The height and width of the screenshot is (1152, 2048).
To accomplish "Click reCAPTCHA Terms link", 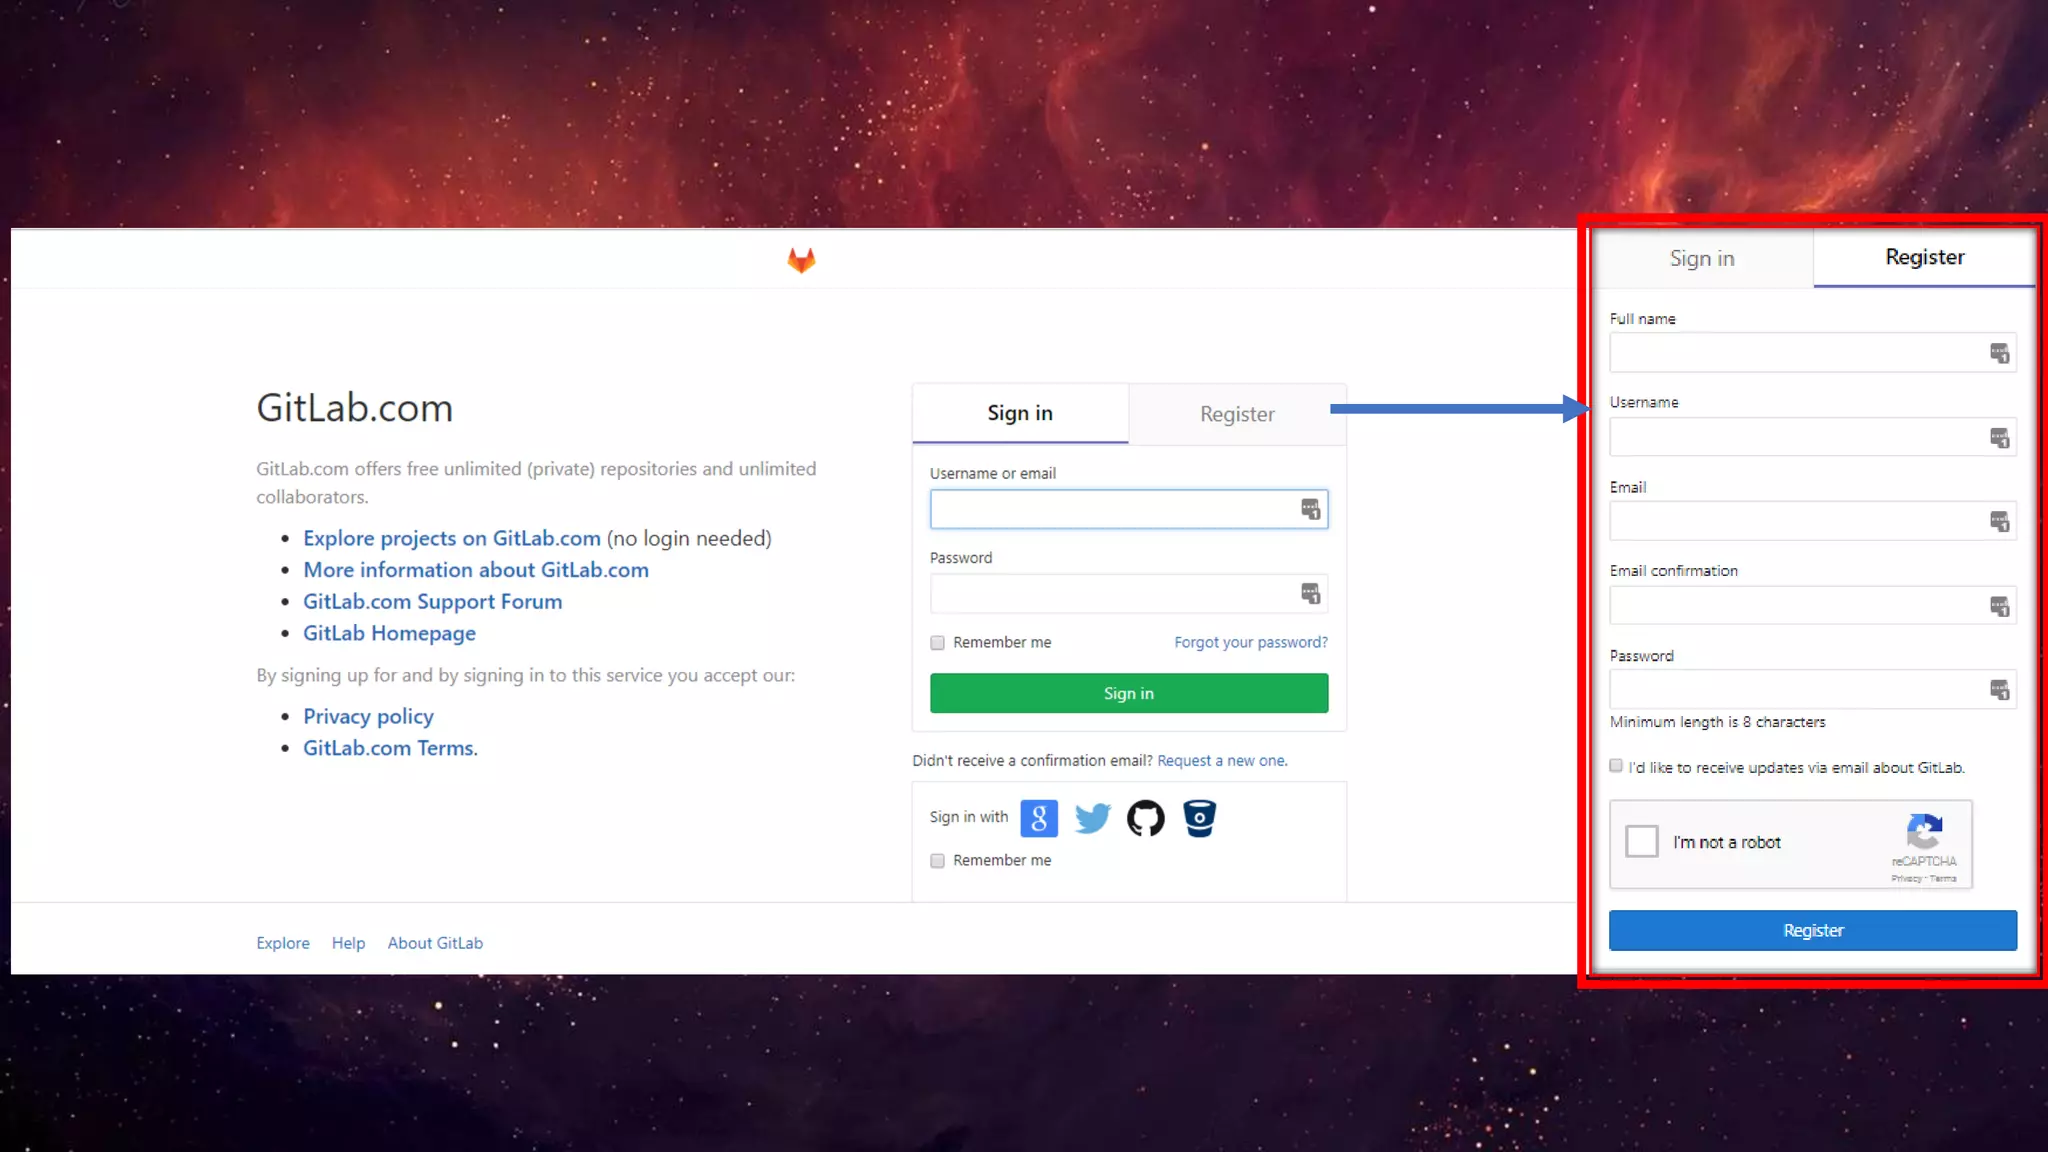I will tap(1943, 878).
